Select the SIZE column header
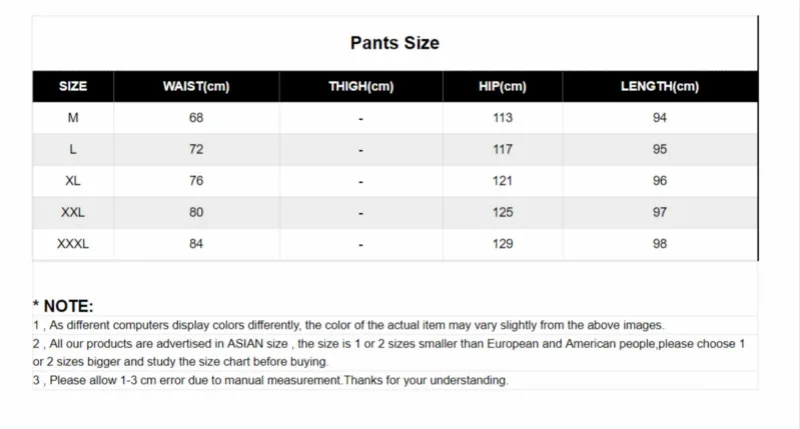 click(73, 87)
